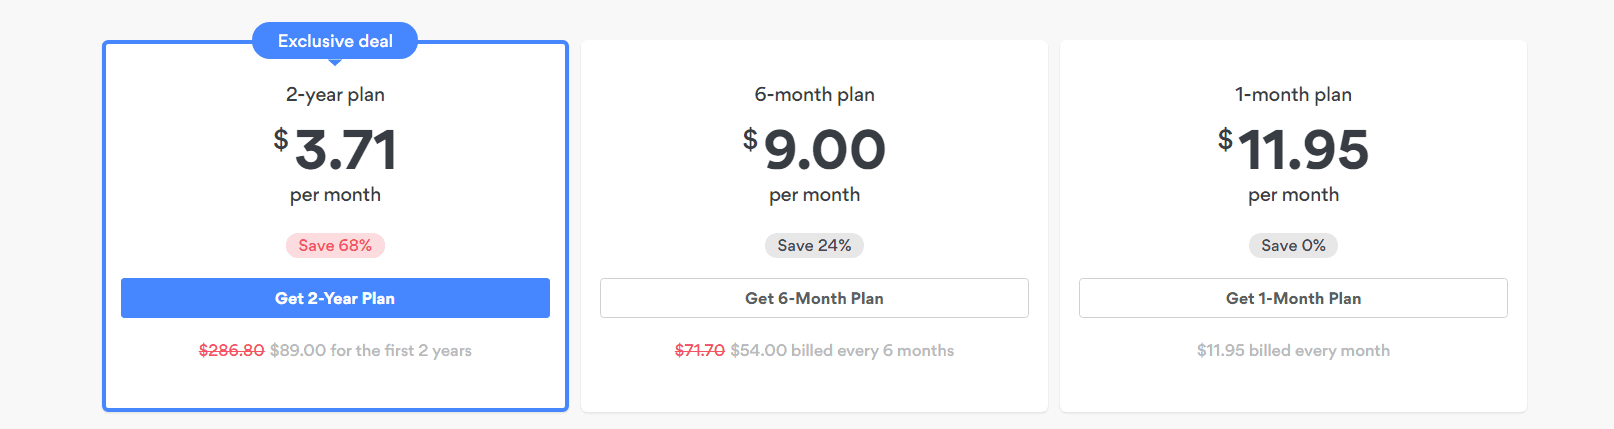Click the Save 68% badge
Screen dimensions: 1614x429
[x=335, y=245]
